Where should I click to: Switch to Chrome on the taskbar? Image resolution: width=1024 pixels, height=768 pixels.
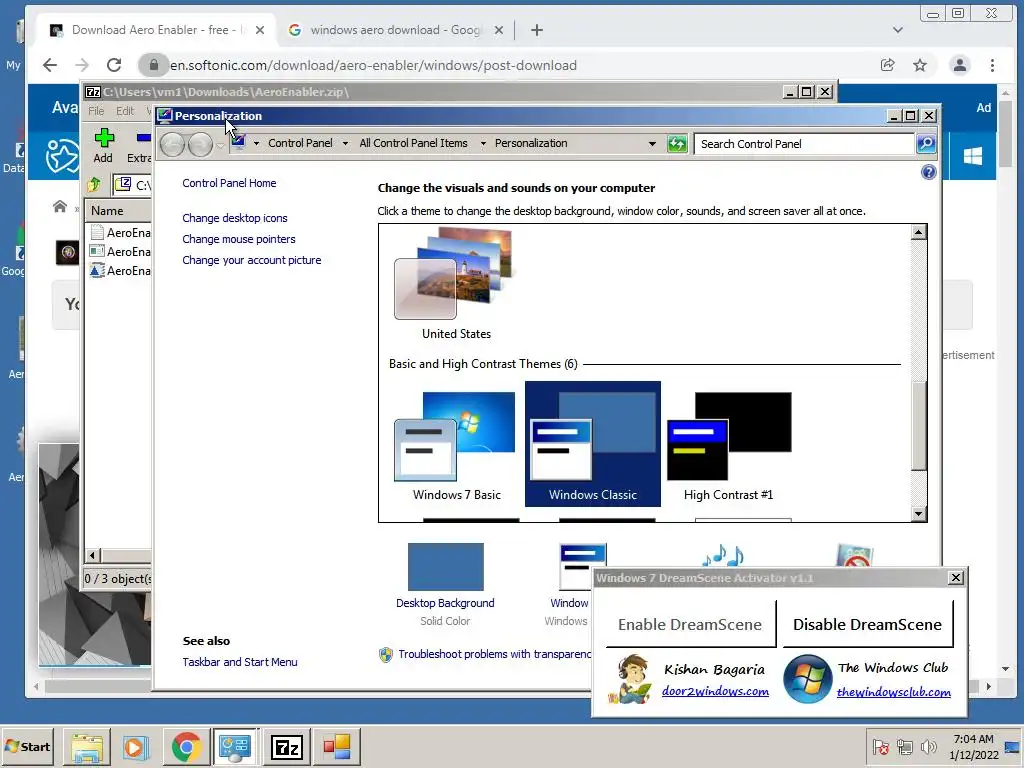coord(186,746)
